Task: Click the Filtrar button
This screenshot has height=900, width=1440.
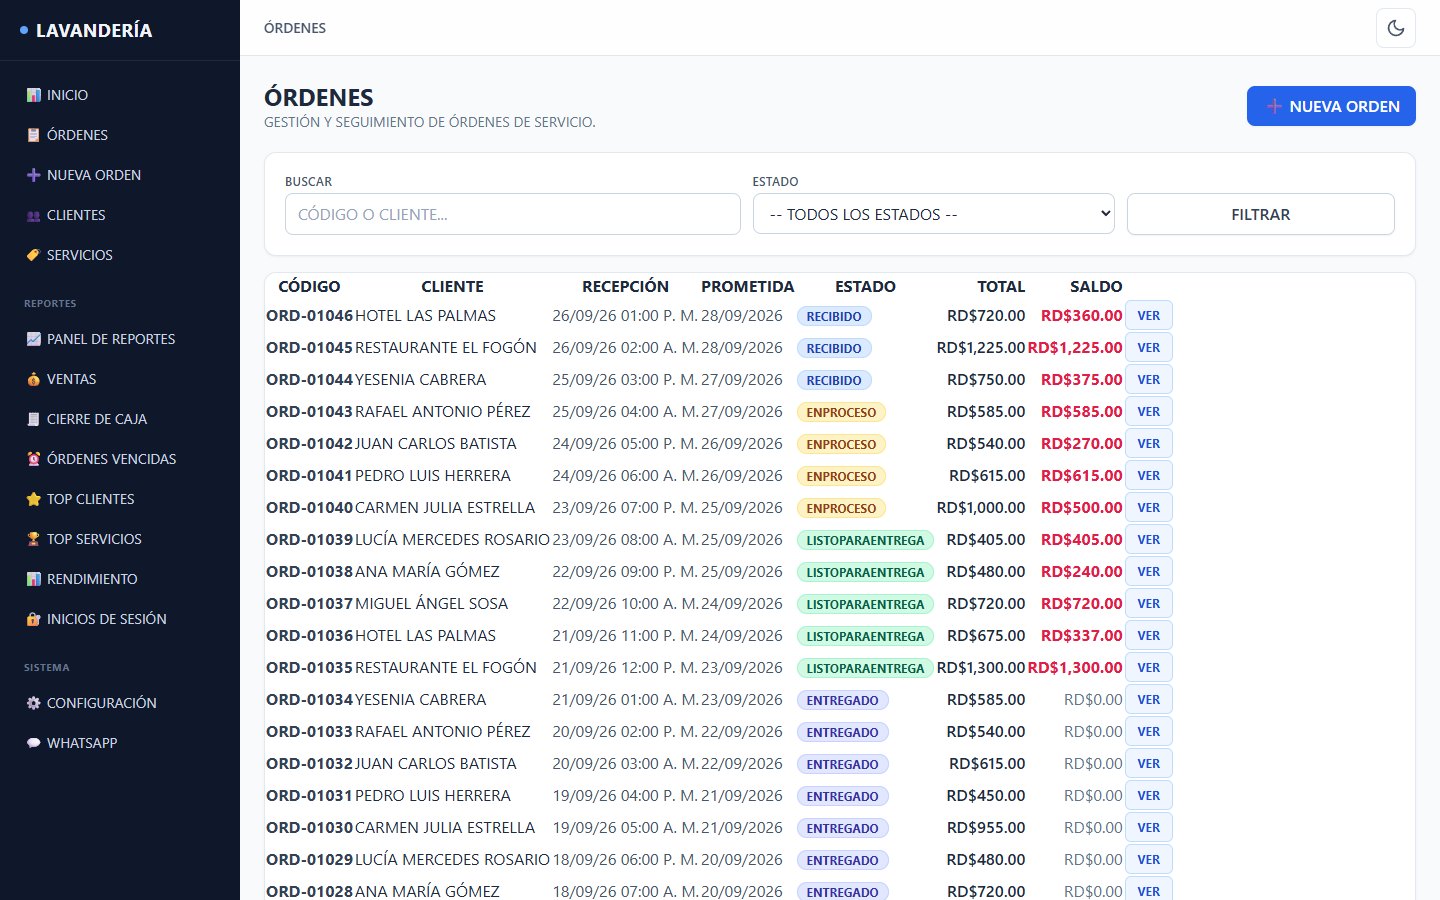Action: 1261,214
